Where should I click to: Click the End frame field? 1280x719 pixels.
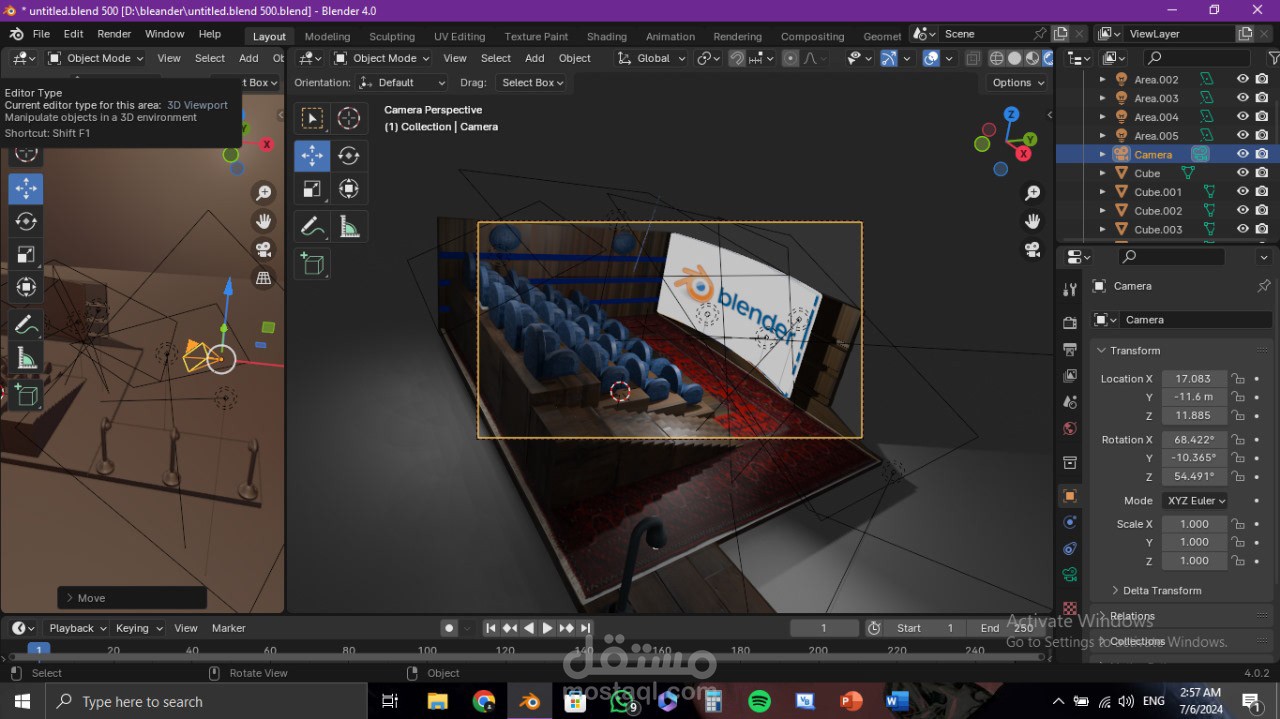pyautogui.click(x=1005, y=628)
